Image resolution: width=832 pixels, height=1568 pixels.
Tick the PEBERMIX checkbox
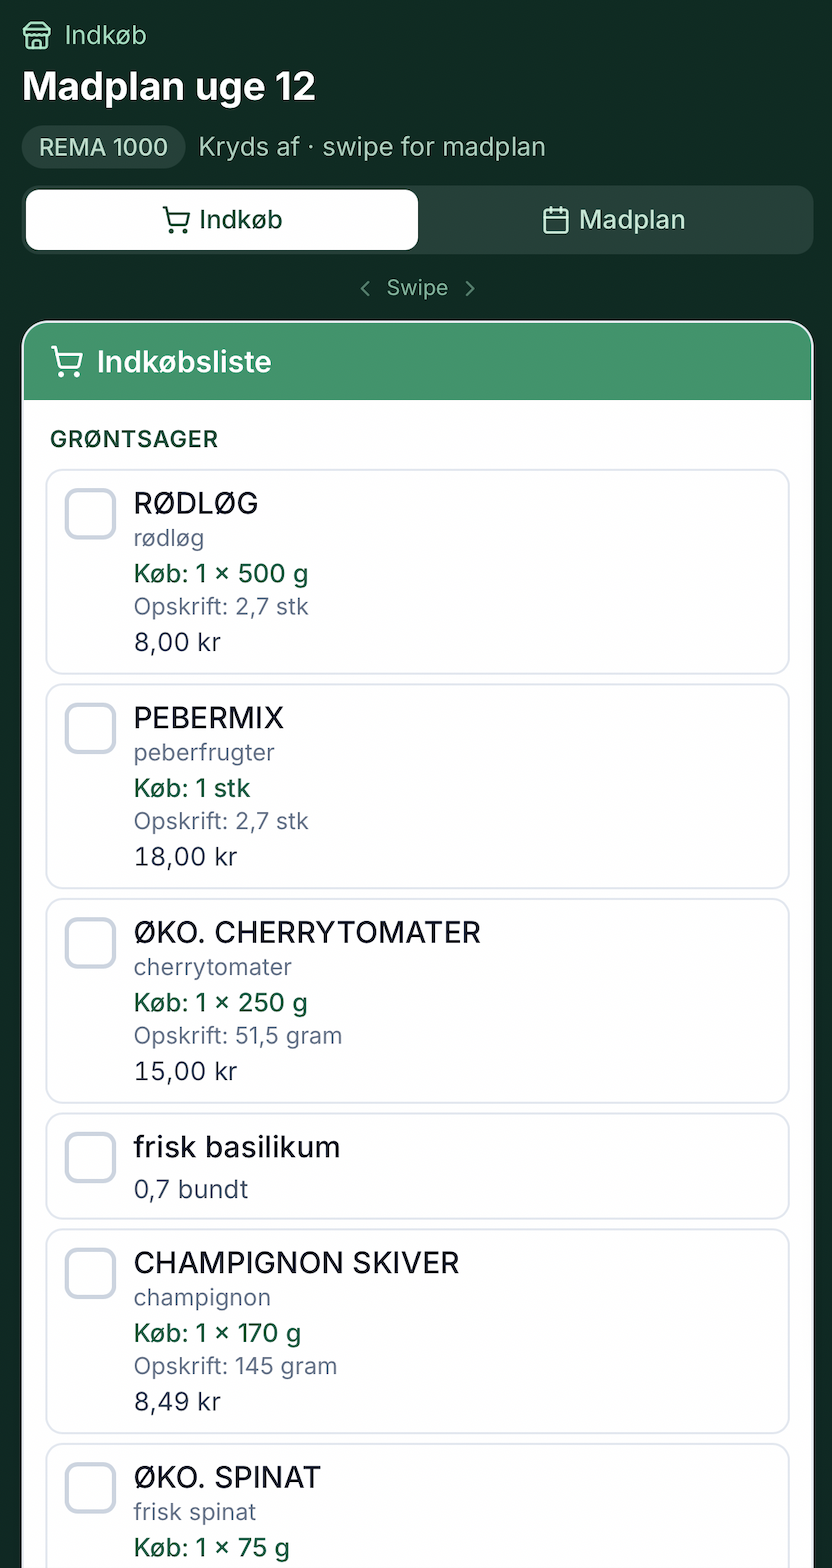click(x=91, y=728)
